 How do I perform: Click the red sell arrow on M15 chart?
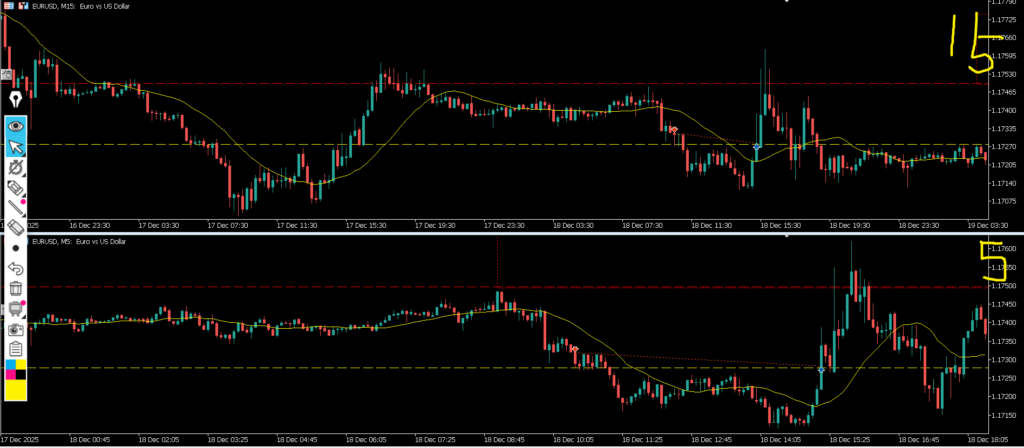tap(673, 129)
